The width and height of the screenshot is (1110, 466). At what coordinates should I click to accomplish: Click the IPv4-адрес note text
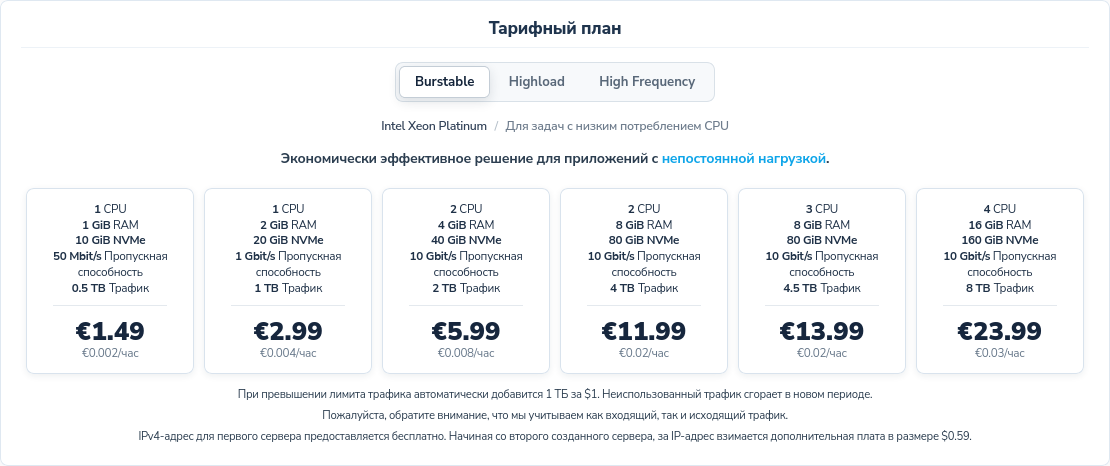[x=555, y=436]
